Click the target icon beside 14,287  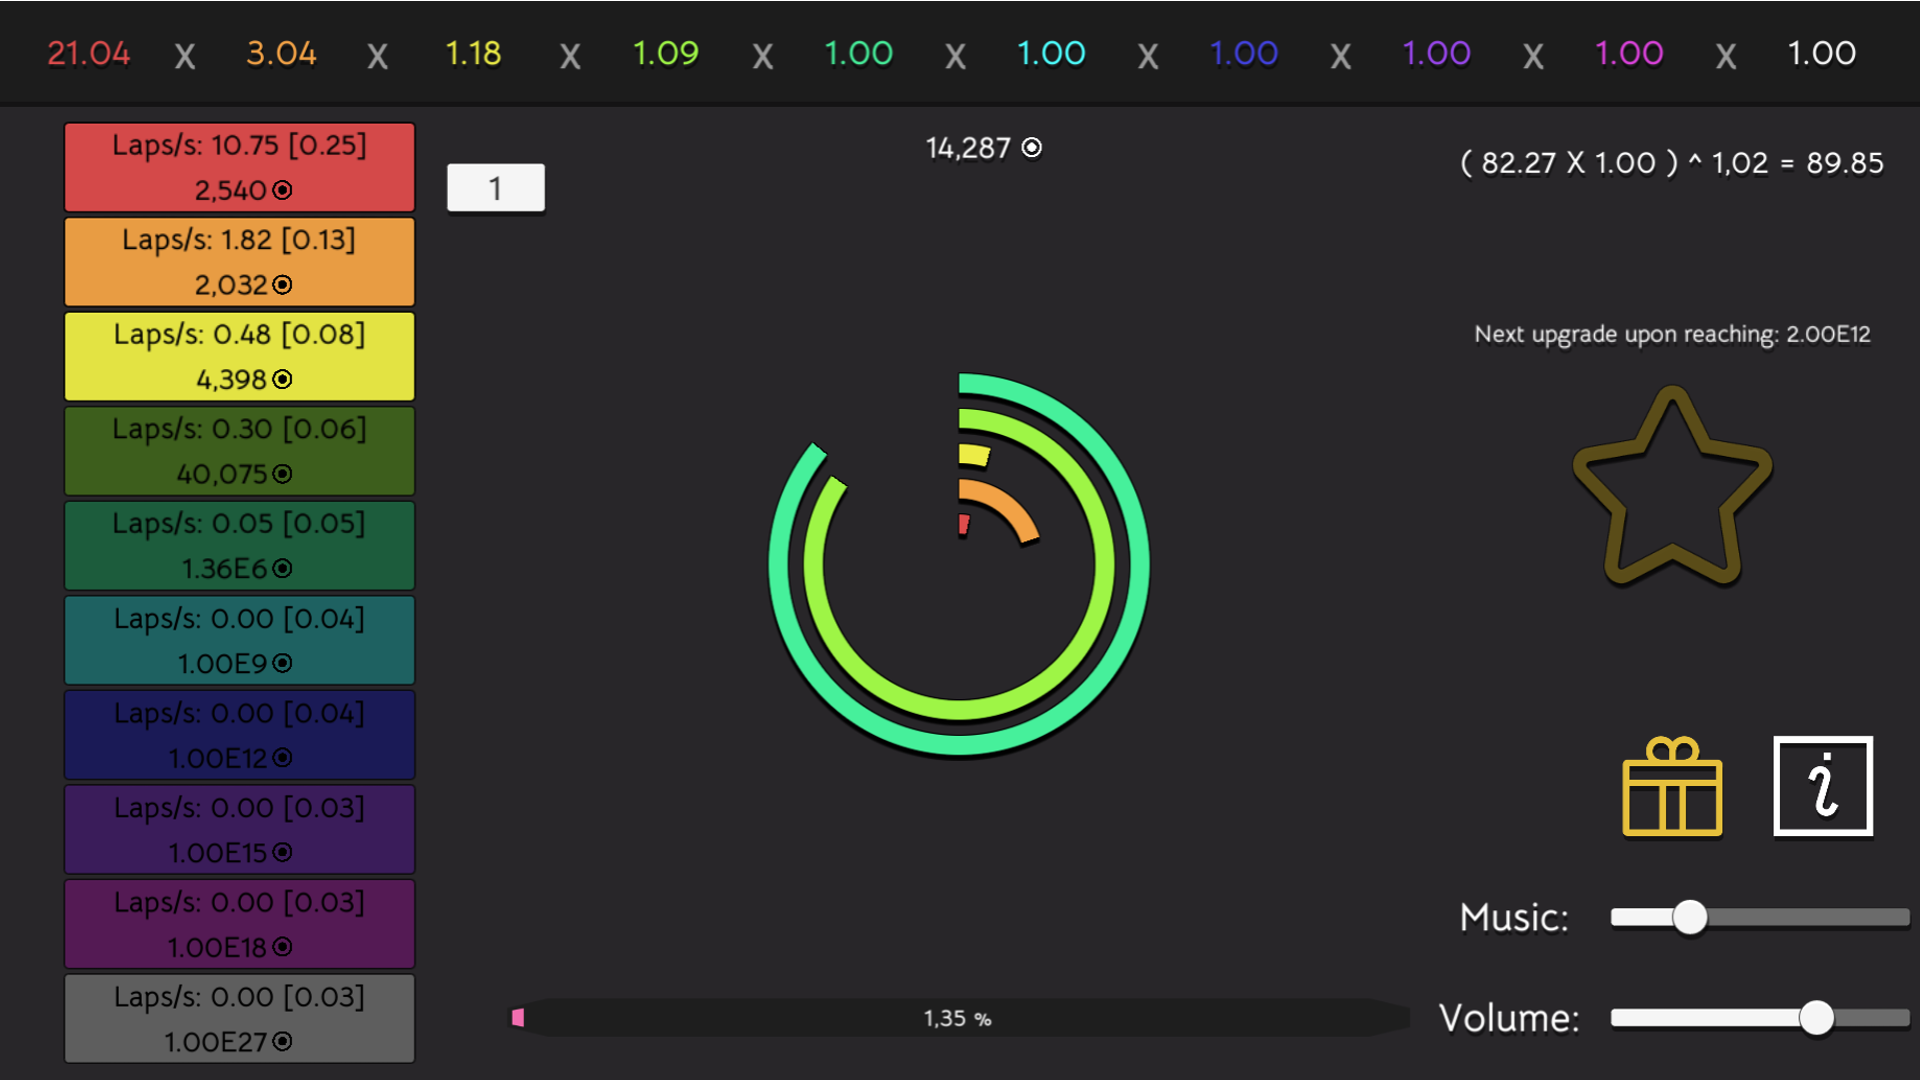pyautogui.click(x=1031, y=147)
